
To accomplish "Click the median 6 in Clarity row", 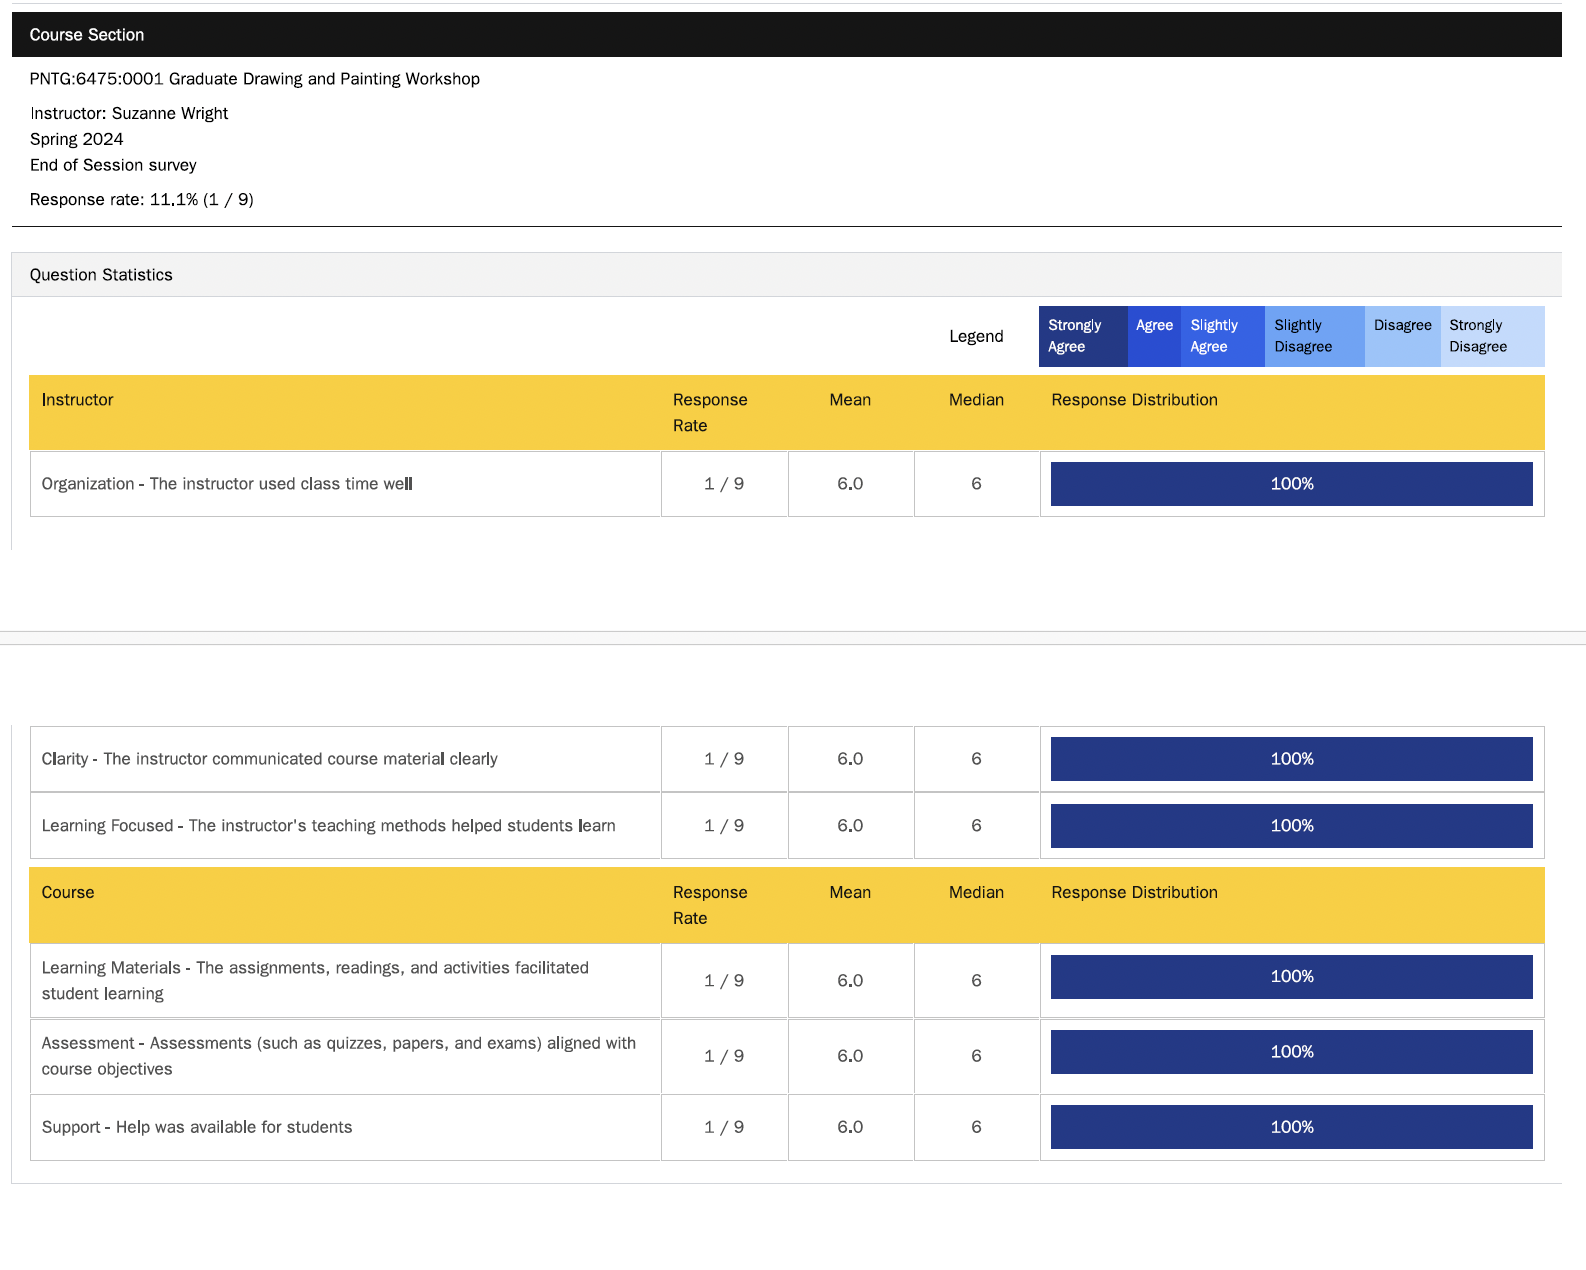I will pyautogui.click(x=976, y=759).
